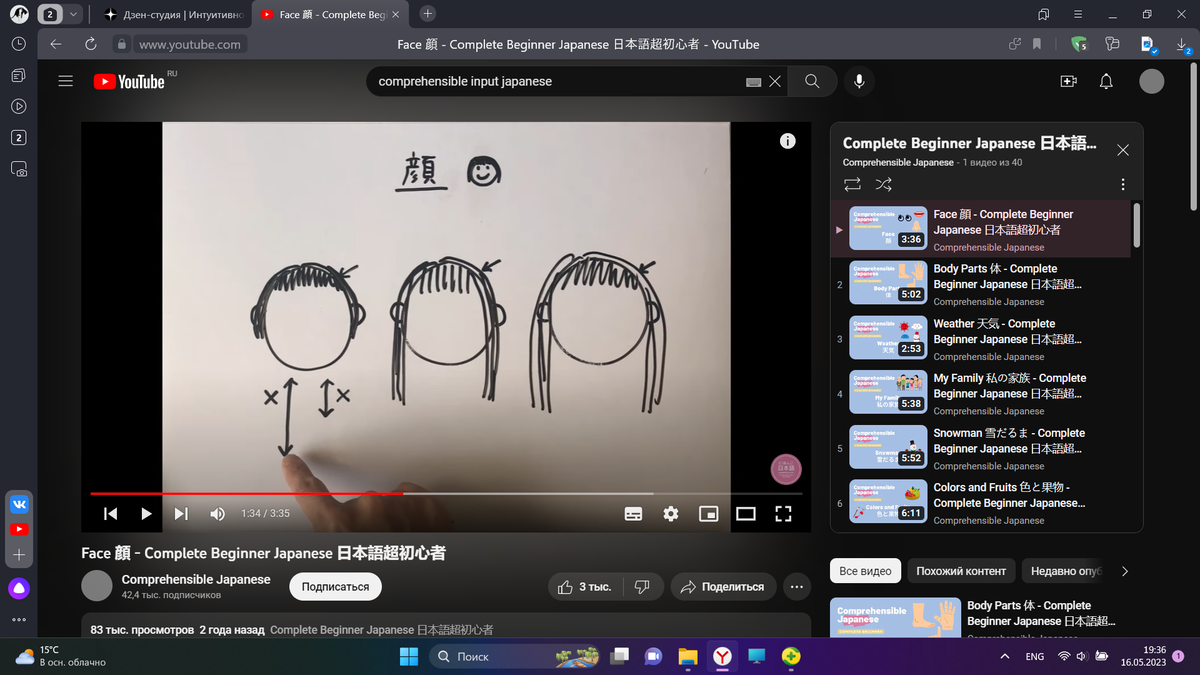Open the green shield ad blocker extension

(x=1079, y=44)
